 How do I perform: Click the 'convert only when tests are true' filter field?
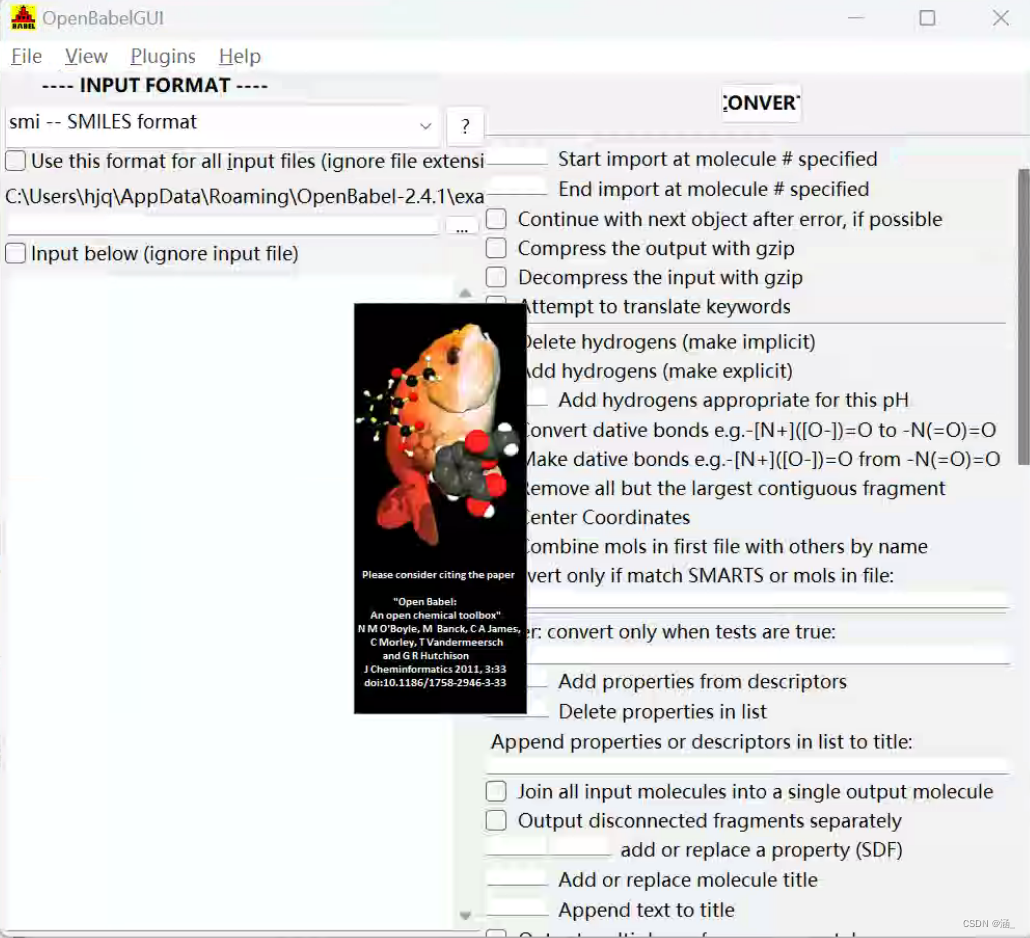tap(768, 656)
